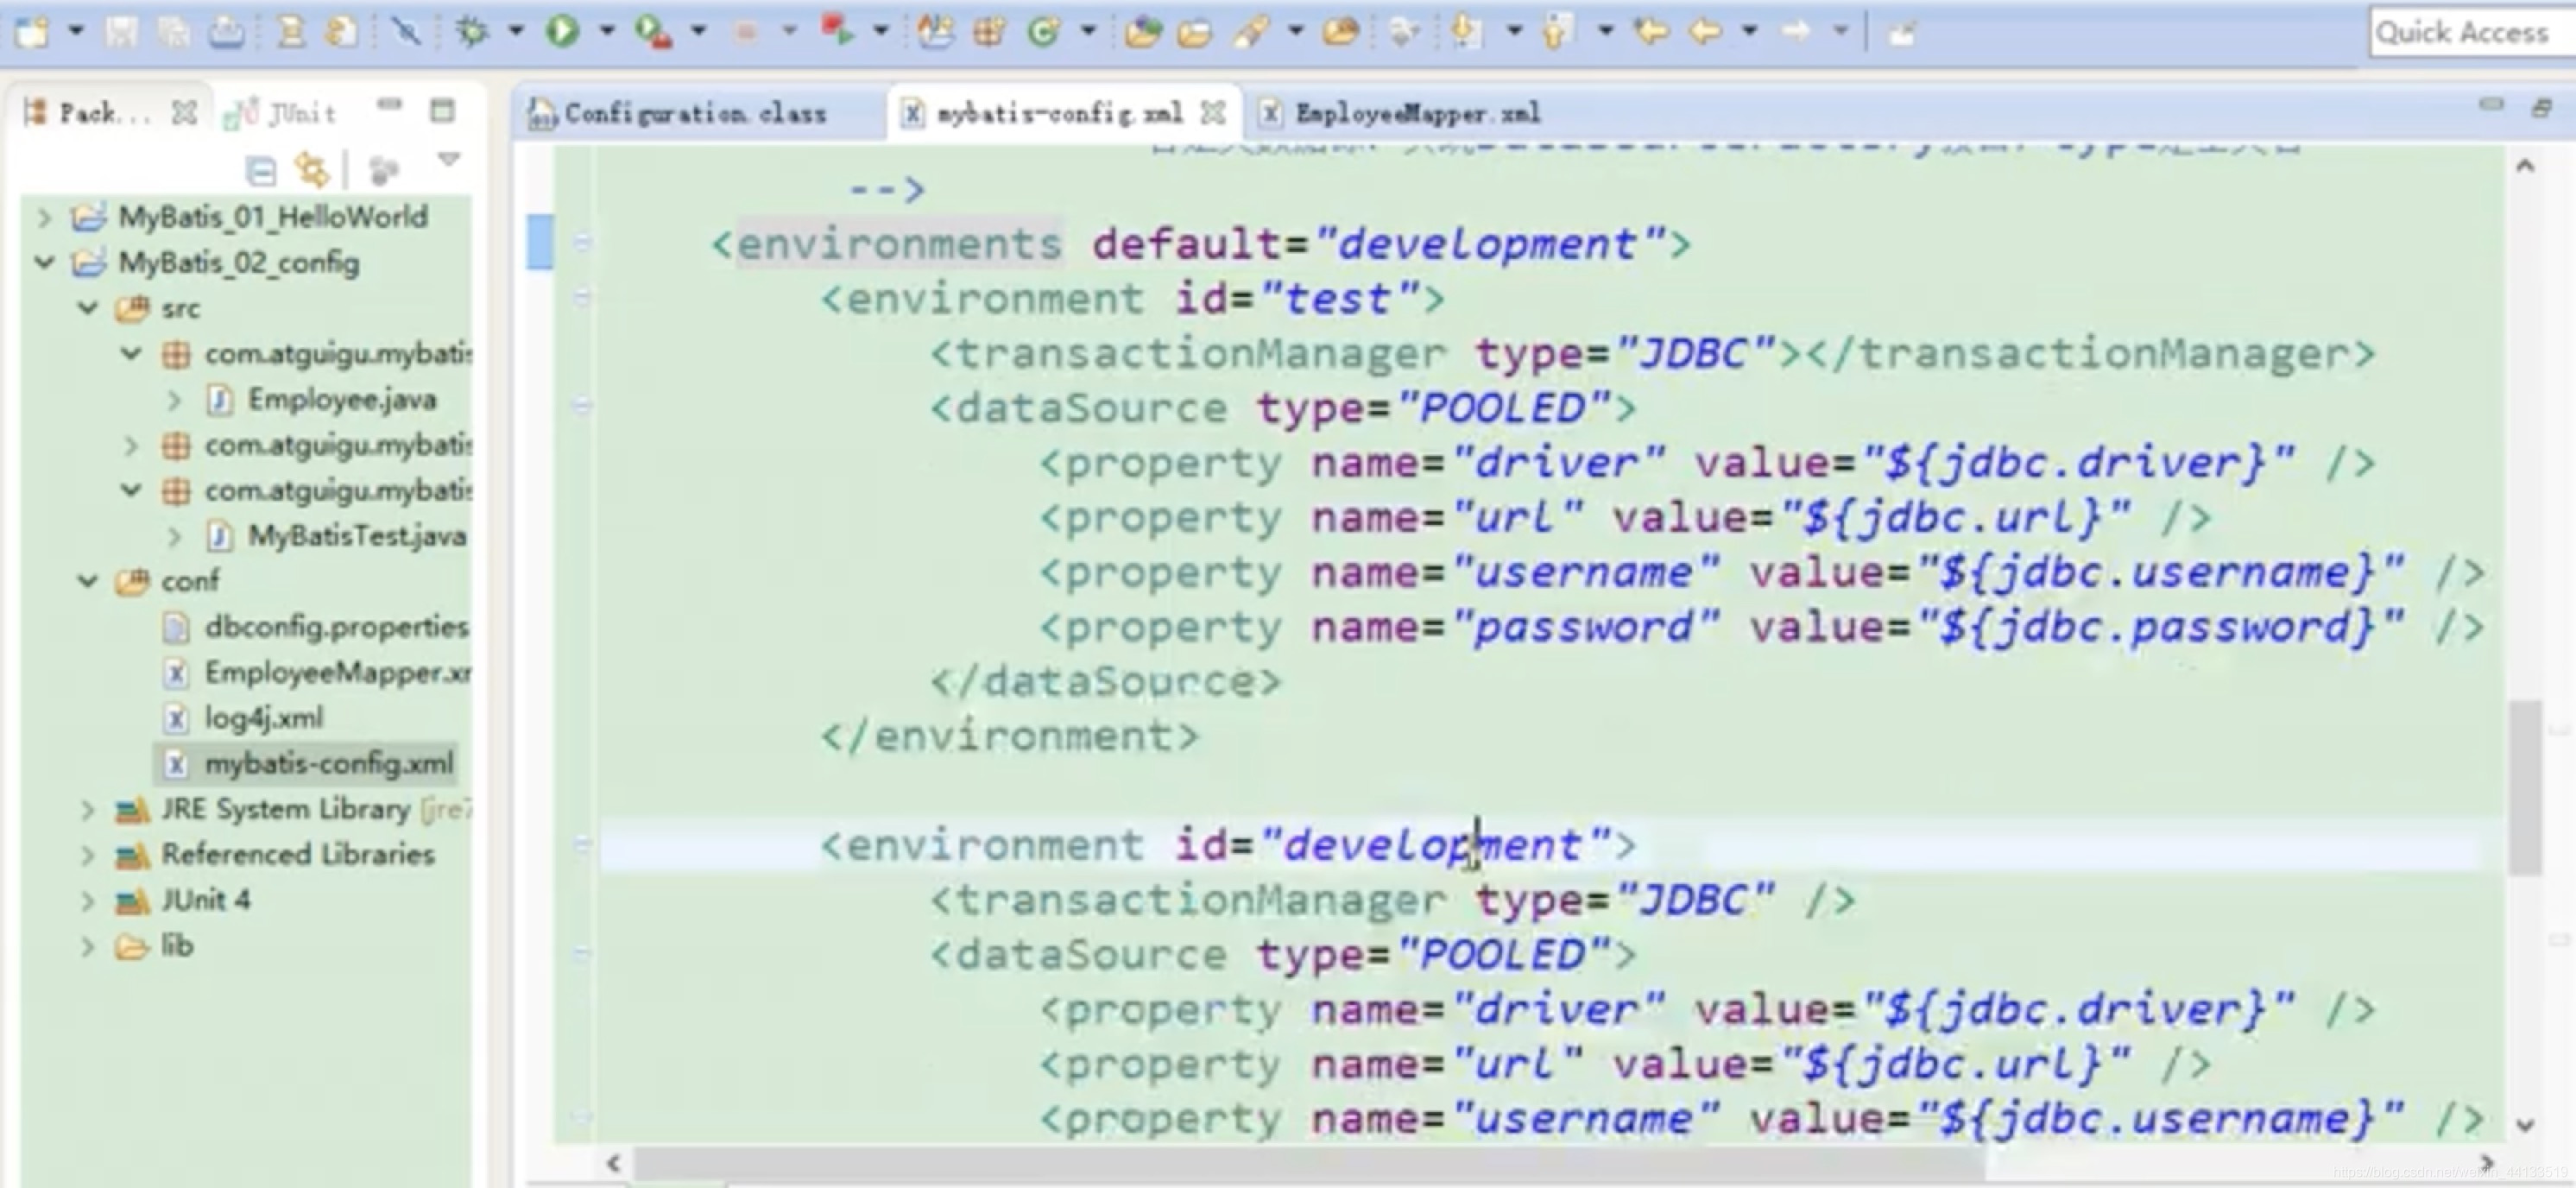2576x1188 pixels.
Task: Click the Debug bug icon
Action: pyautogui.click(x=472, y=32)
